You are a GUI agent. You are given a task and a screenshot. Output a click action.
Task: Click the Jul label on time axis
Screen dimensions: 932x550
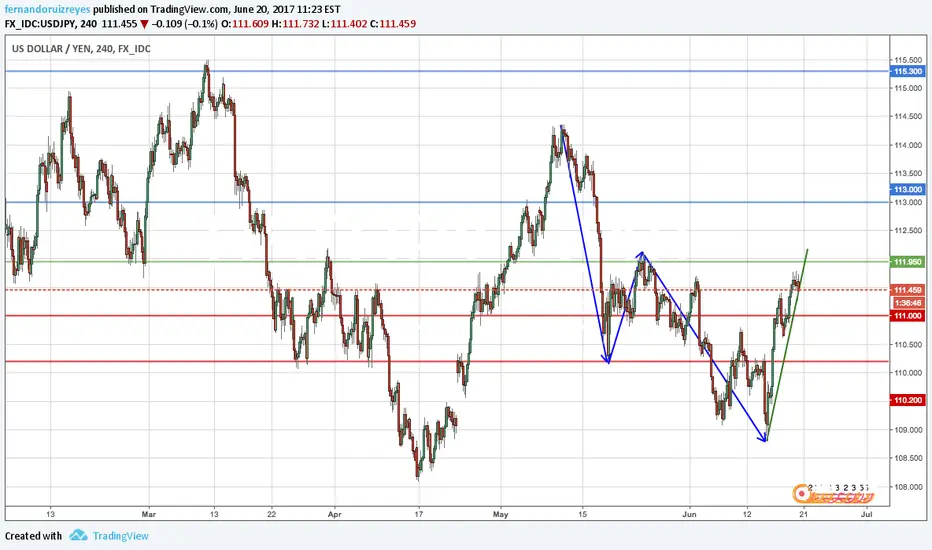[x=867, y=514]
